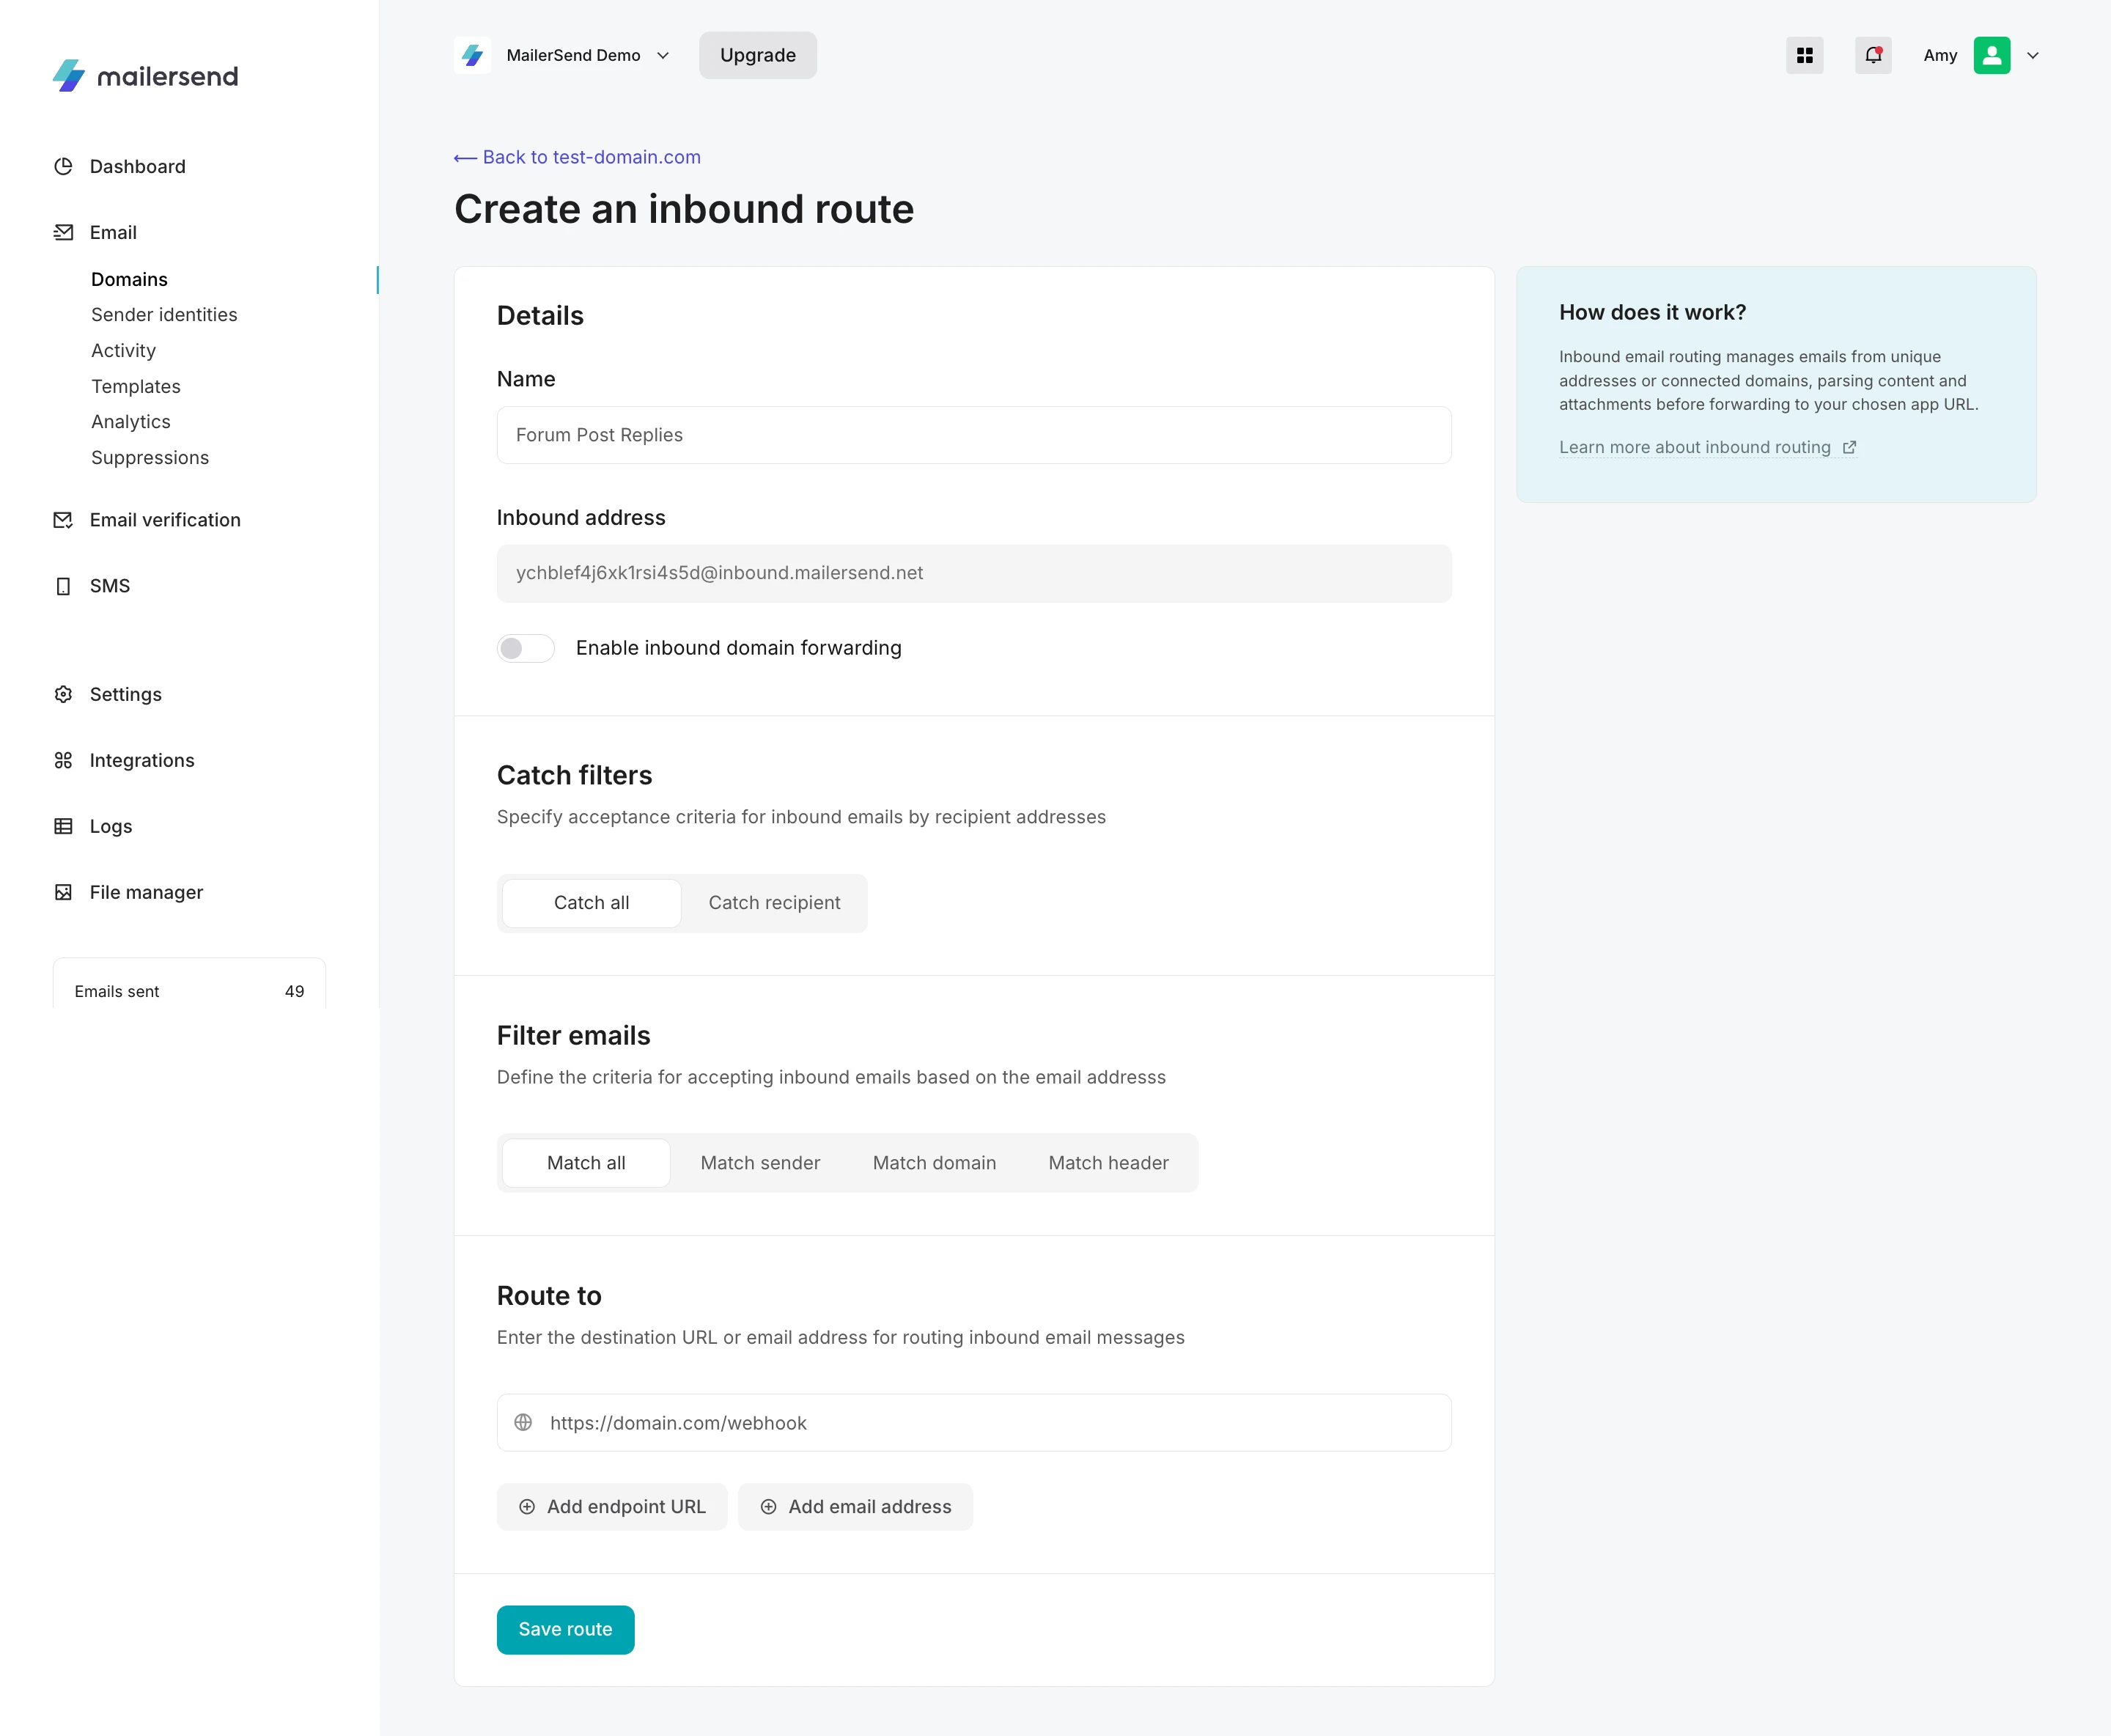
Task: Click the Integrations icon in the sidebar
Action: (x=63, y=761)
